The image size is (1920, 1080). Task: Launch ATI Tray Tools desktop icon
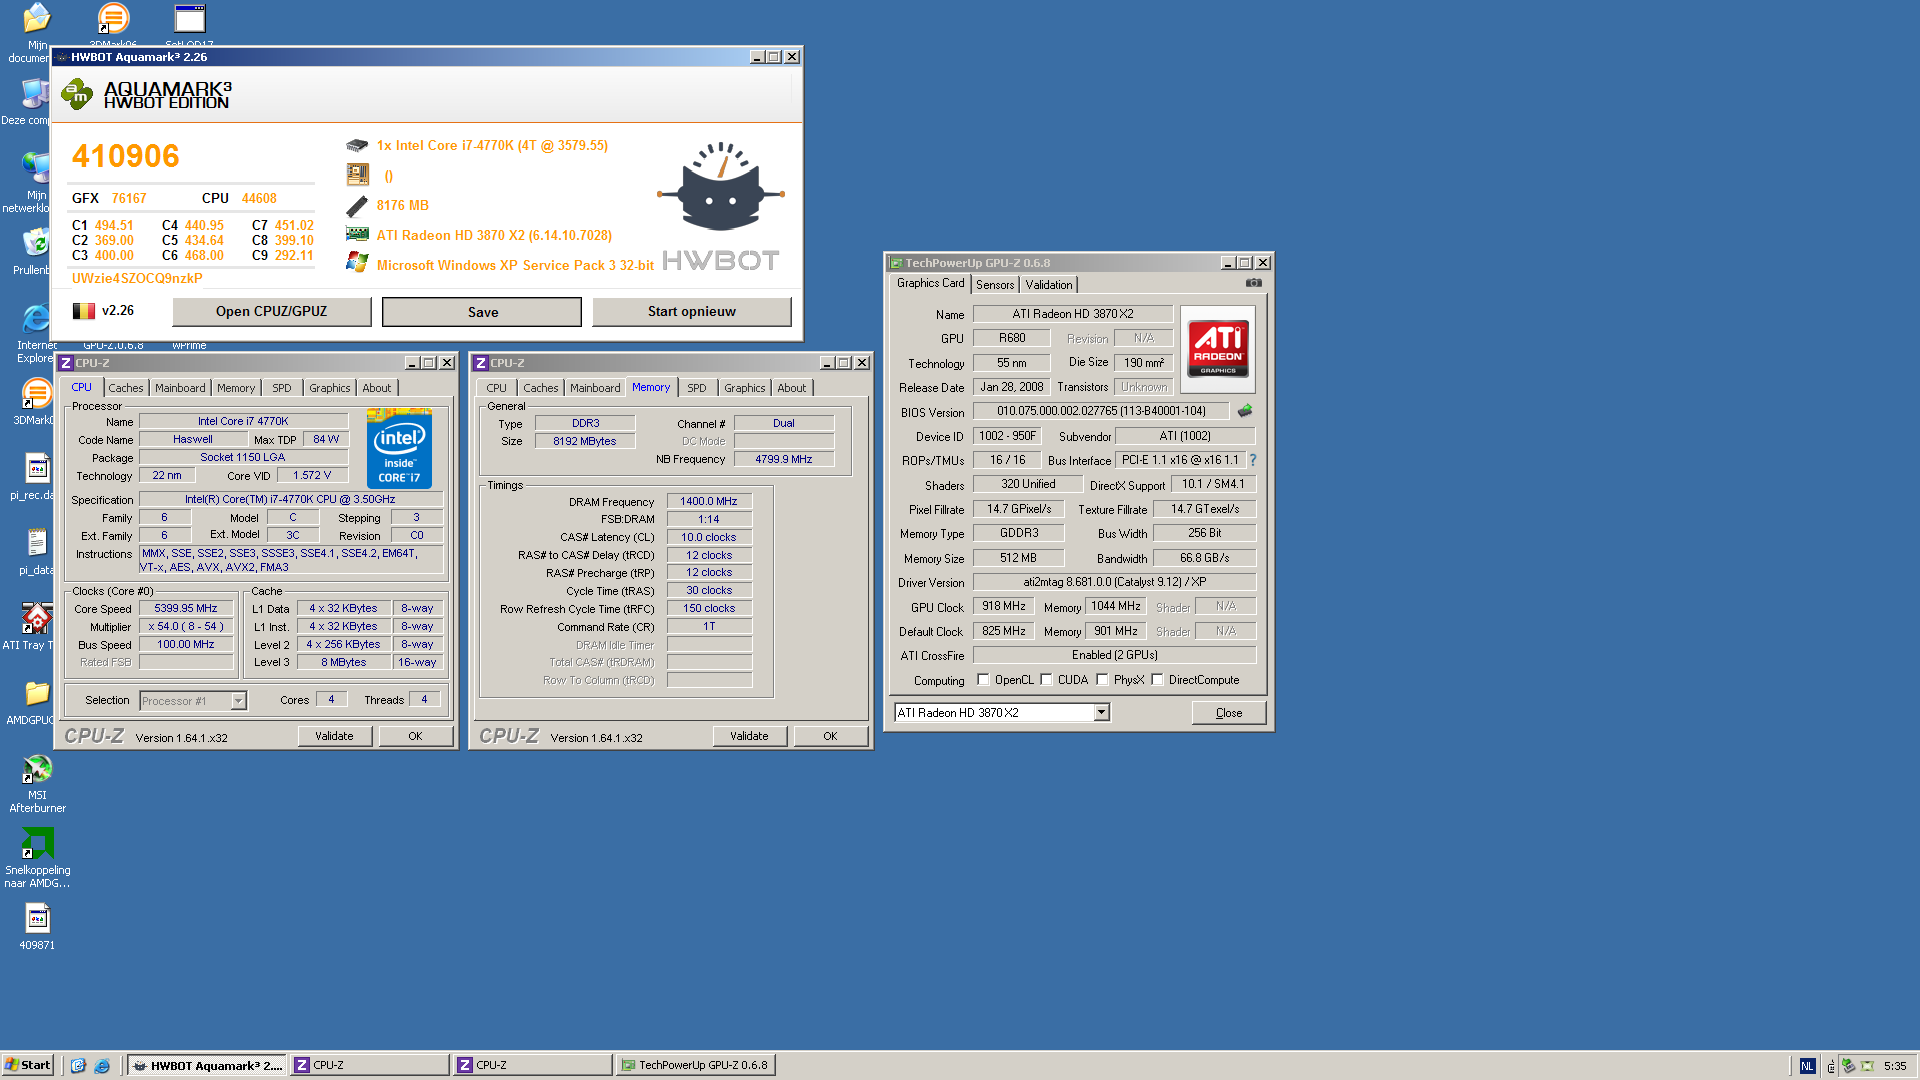coord(37,618)
